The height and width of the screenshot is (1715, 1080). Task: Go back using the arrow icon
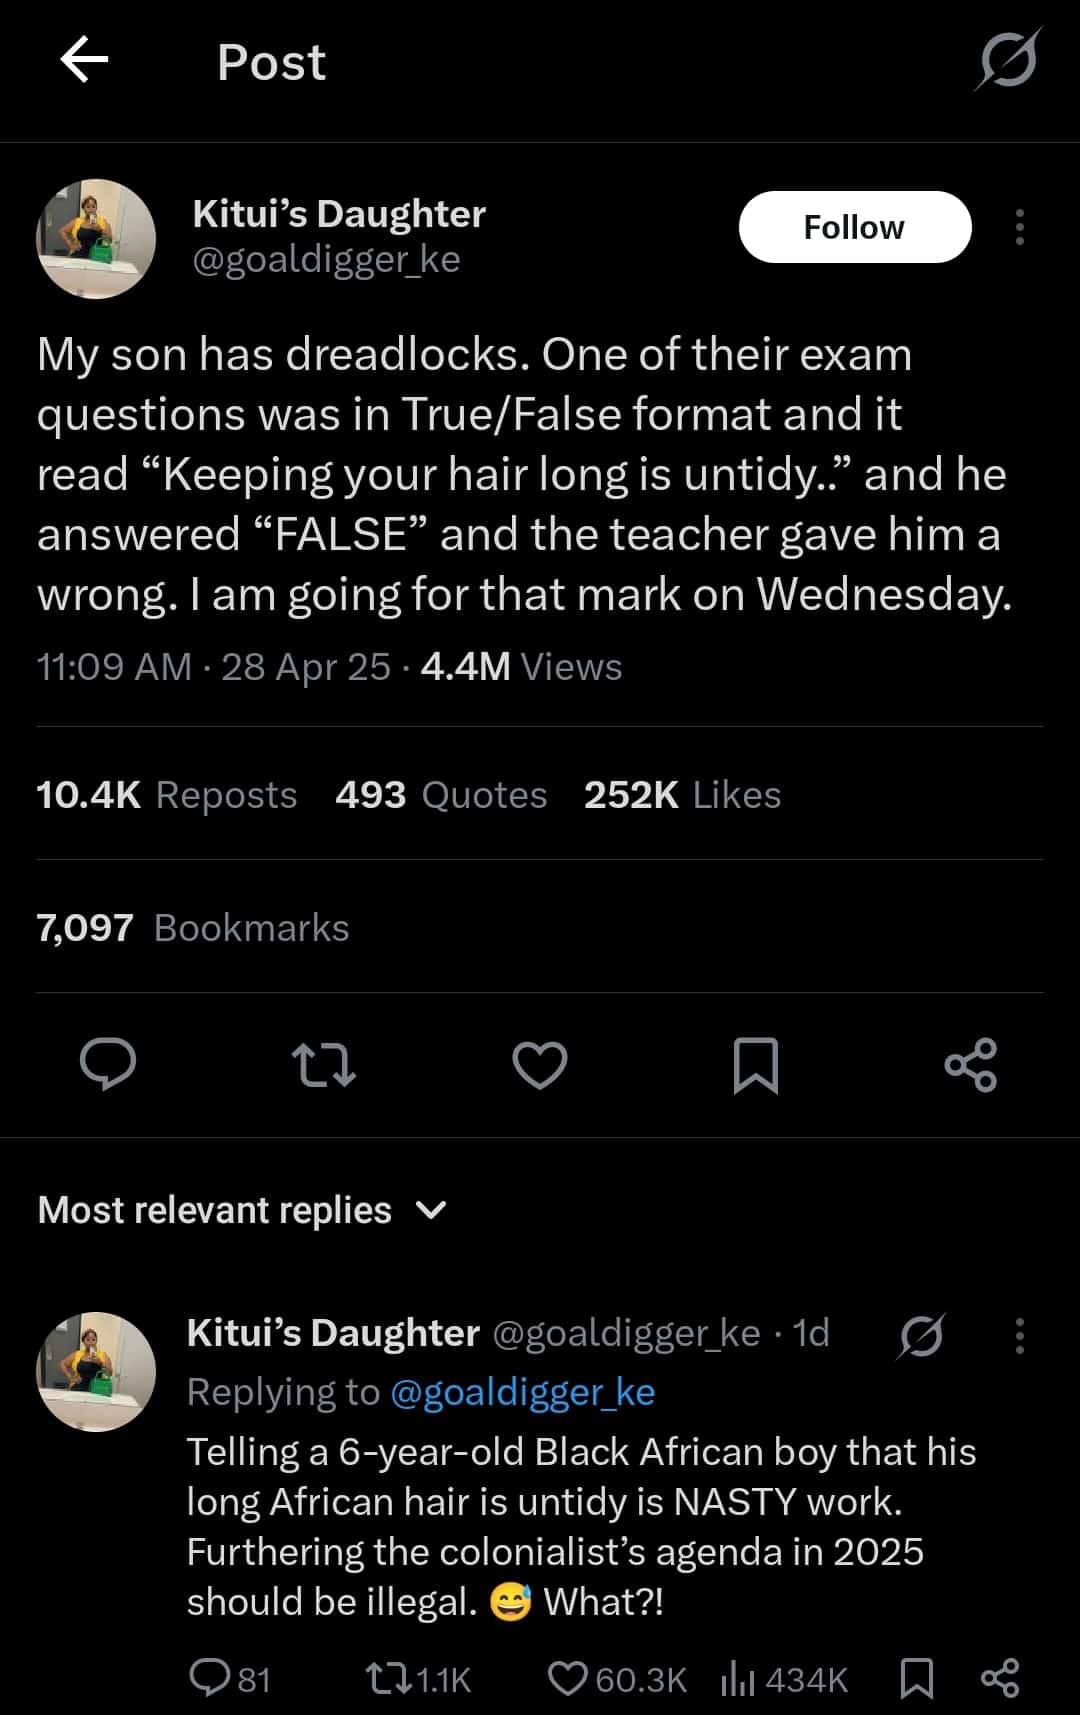[84, 60]
